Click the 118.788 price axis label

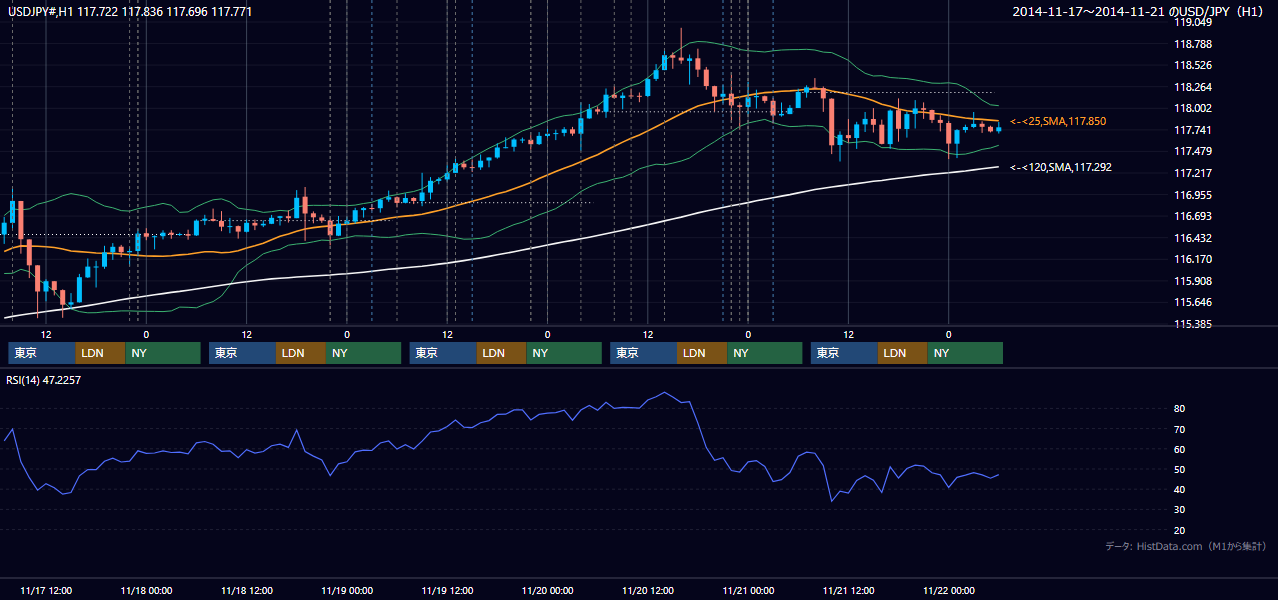point(1192,44)
